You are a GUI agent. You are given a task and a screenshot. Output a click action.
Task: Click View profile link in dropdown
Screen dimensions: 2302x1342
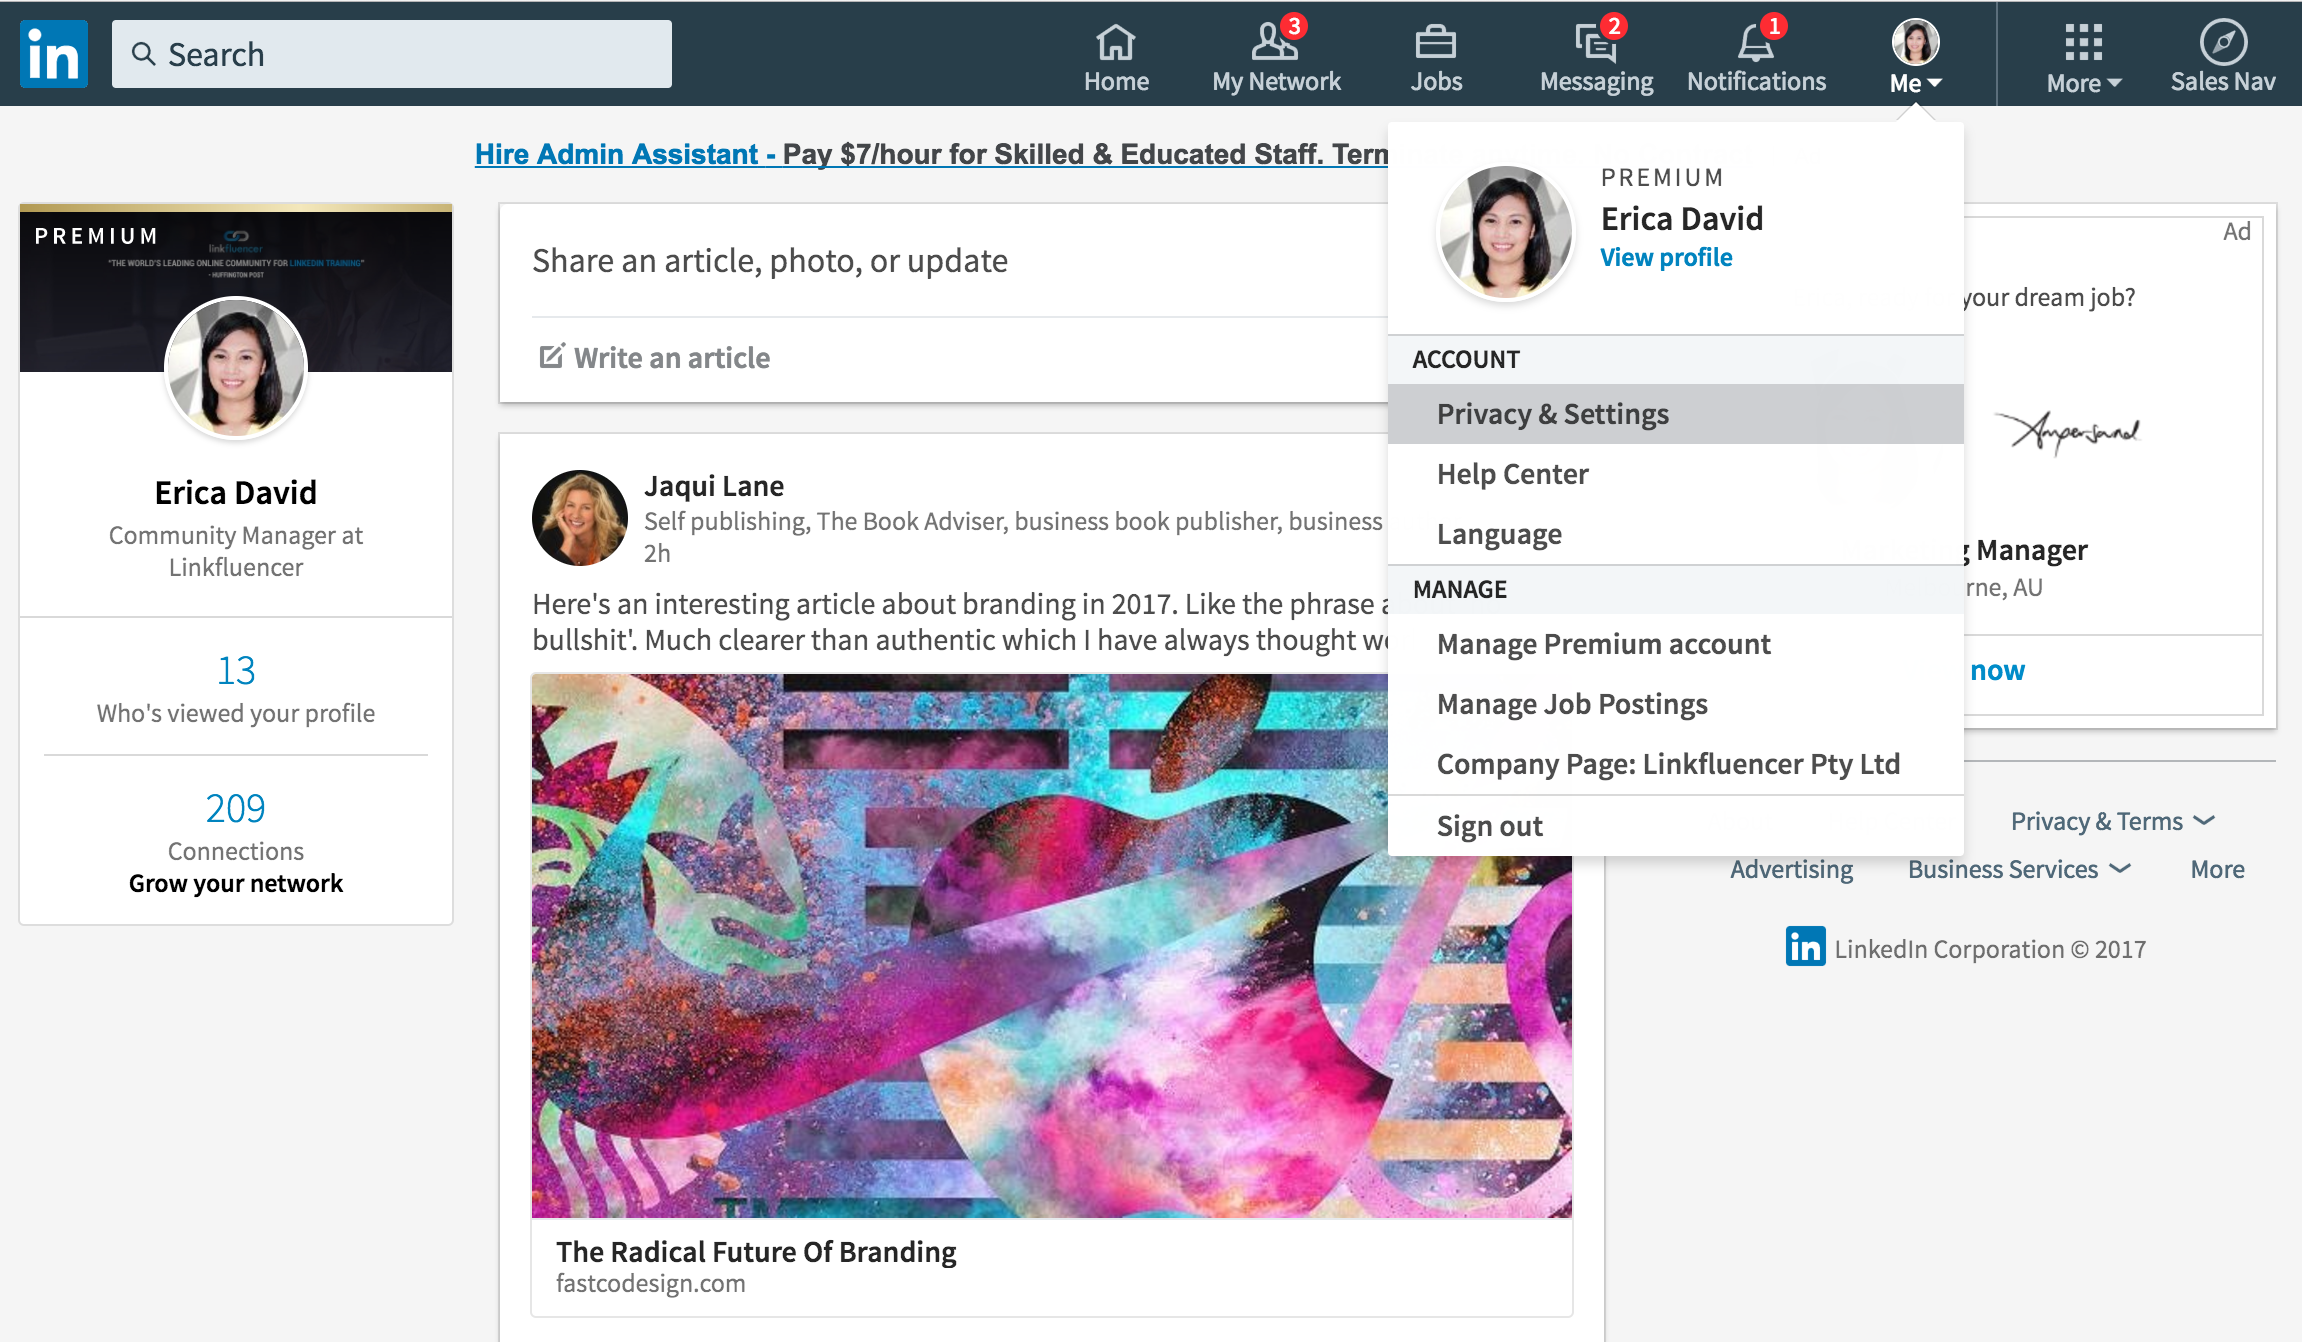point(1666,256)
